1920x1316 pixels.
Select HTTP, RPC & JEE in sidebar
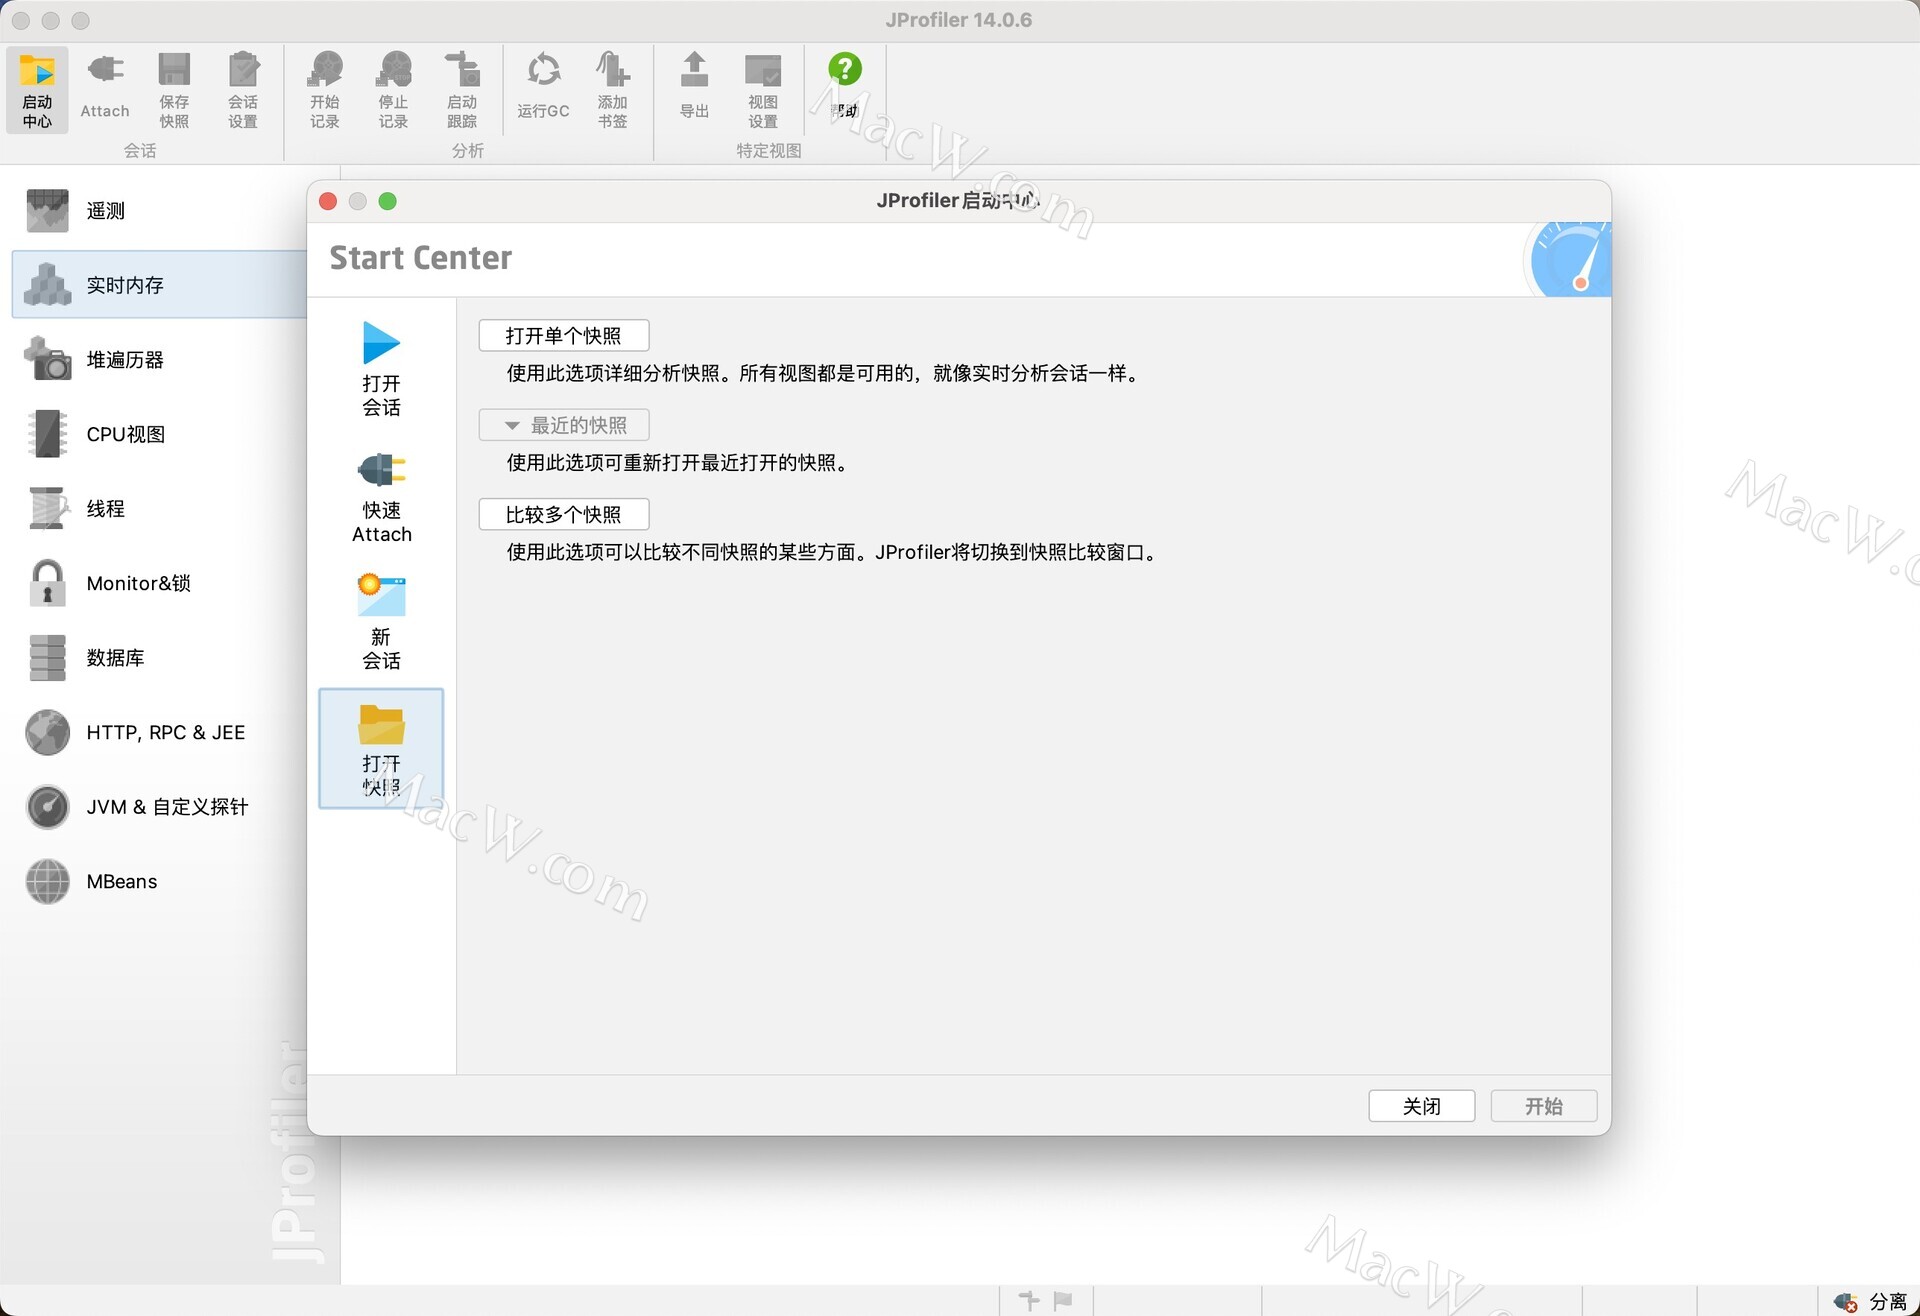coord(160,732)
